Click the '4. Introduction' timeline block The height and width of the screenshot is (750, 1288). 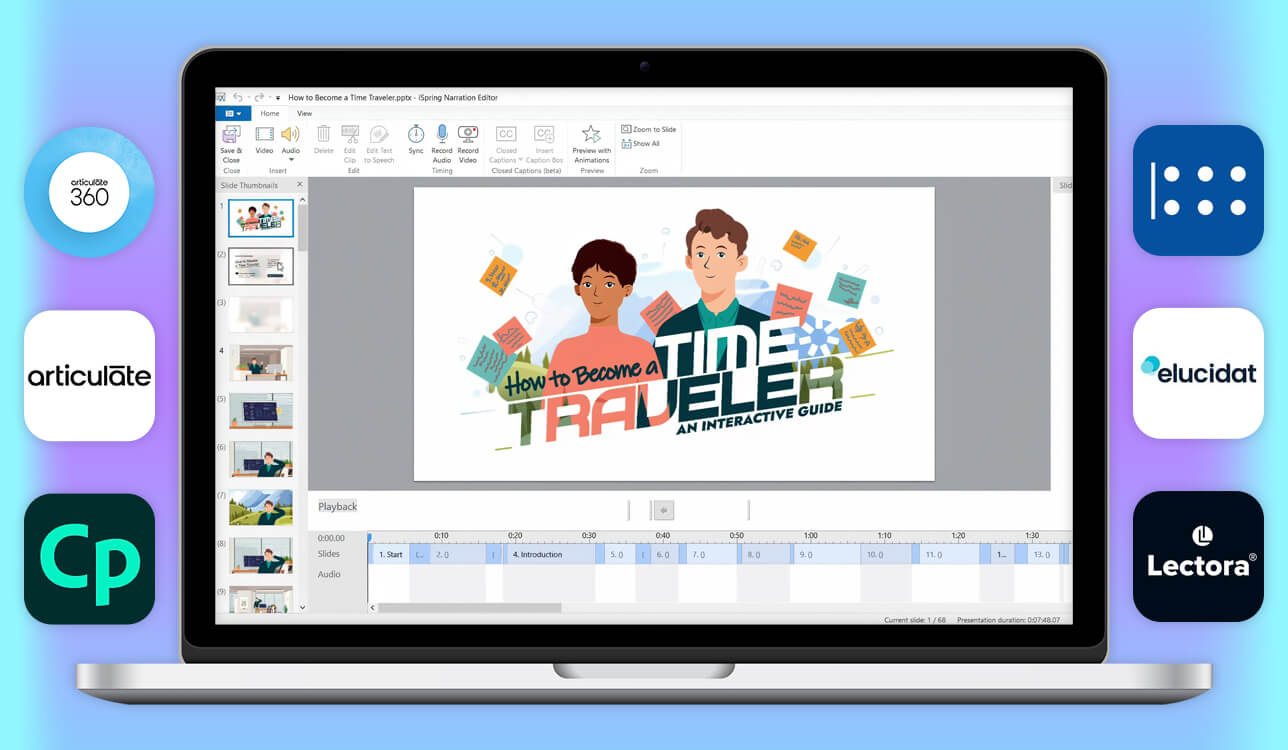coord(550,554)
